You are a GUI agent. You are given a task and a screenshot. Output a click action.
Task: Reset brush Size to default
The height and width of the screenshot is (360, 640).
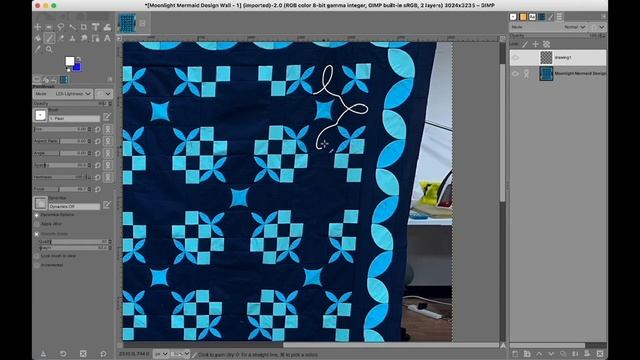98,129
